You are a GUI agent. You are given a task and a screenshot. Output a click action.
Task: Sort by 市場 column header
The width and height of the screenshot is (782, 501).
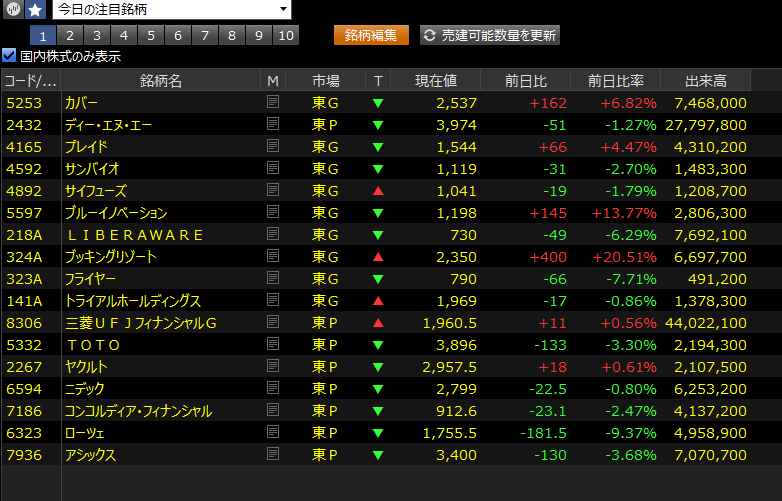click(326, 80)
